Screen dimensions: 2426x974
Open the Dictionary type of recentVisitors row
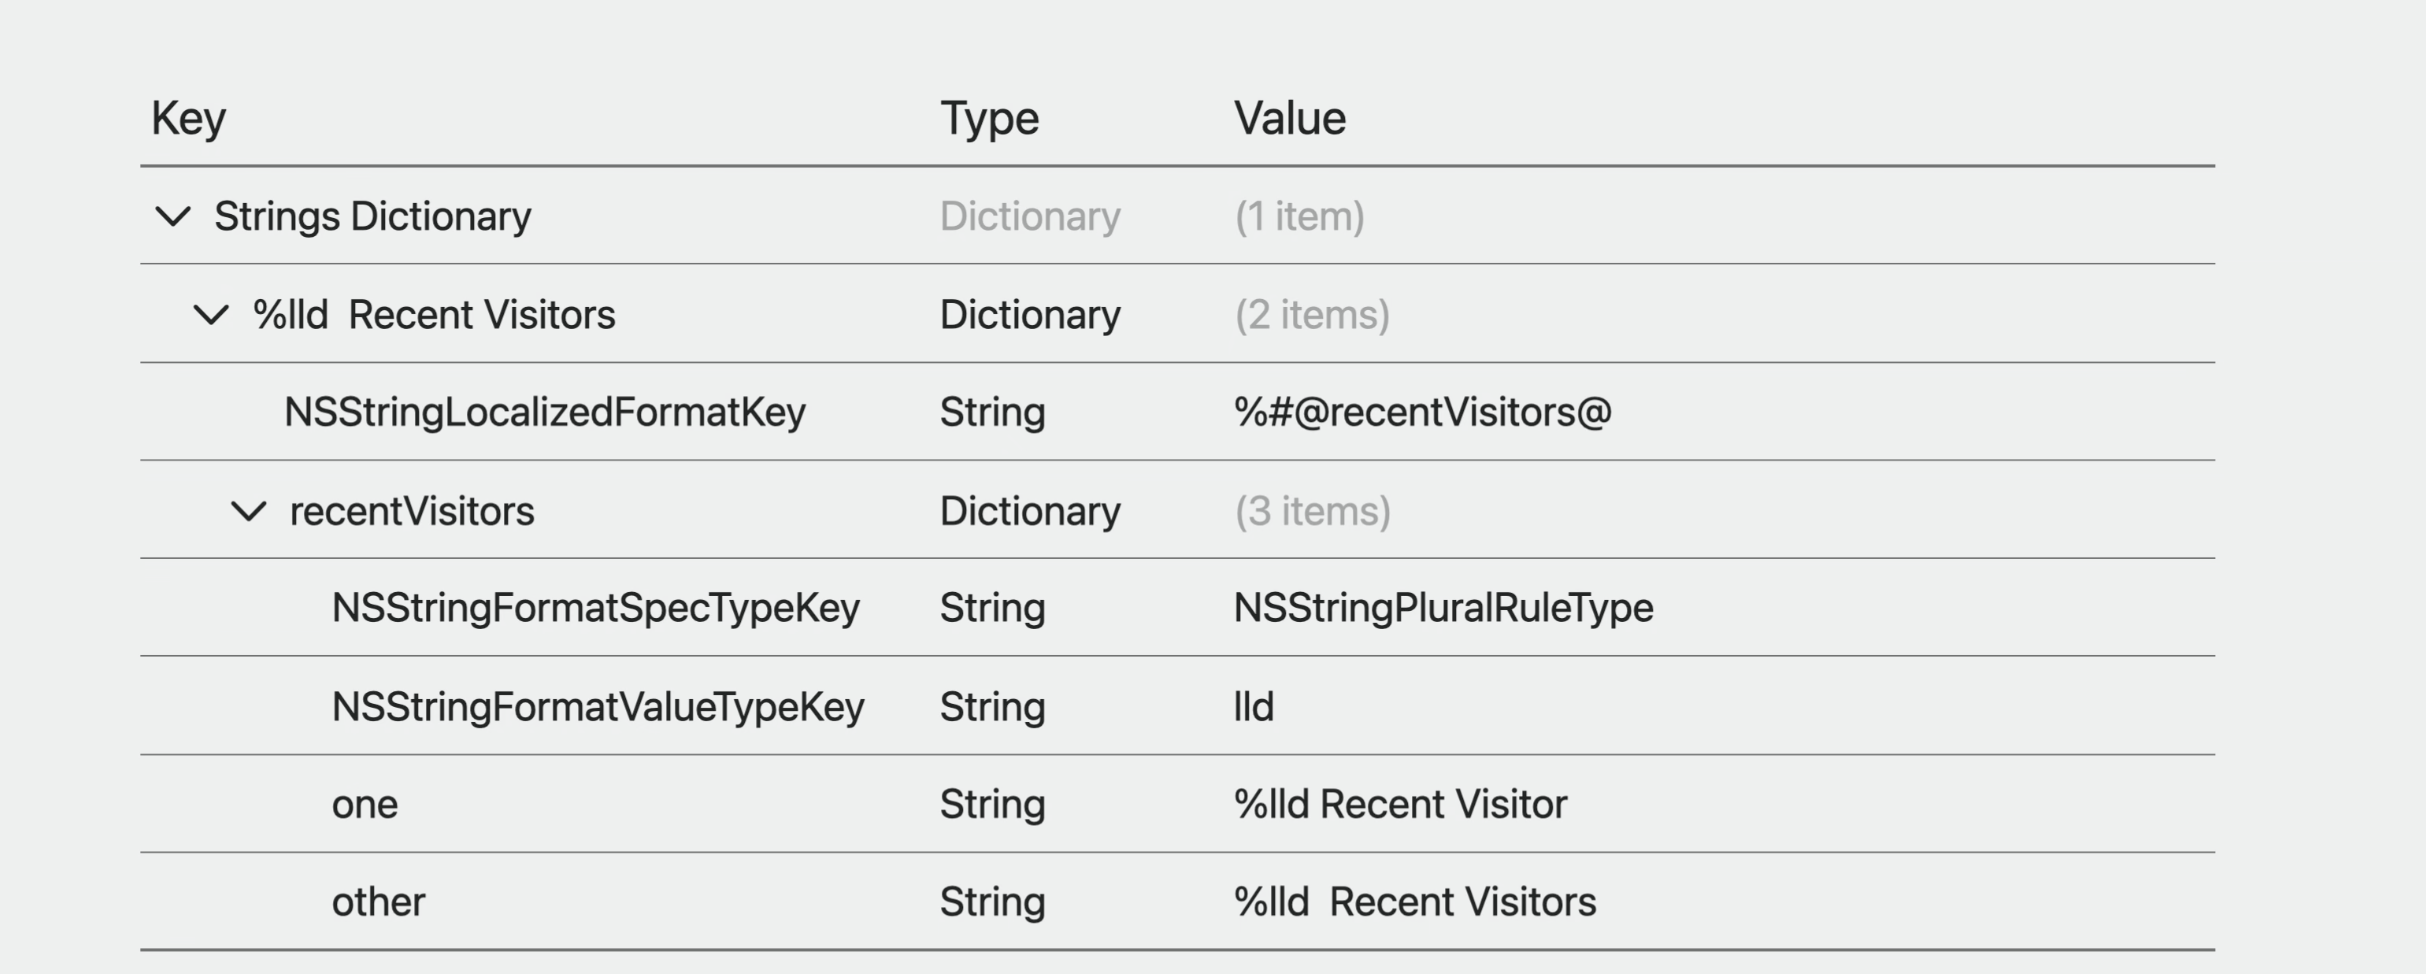tap(1030, 512)
